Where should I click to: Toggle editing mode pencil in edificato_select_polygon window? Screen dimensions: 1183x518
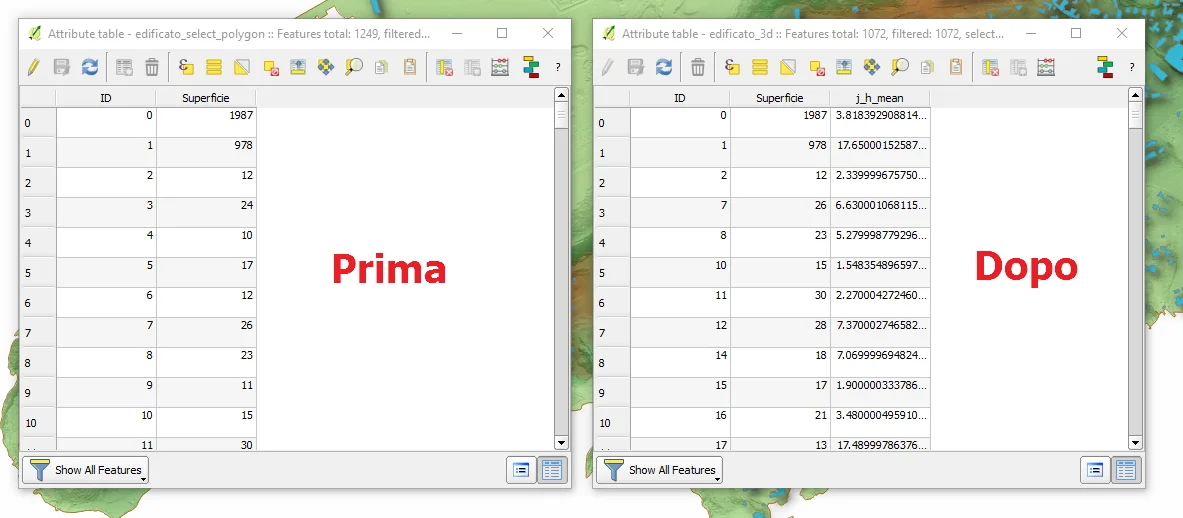[x=33, y=67]
